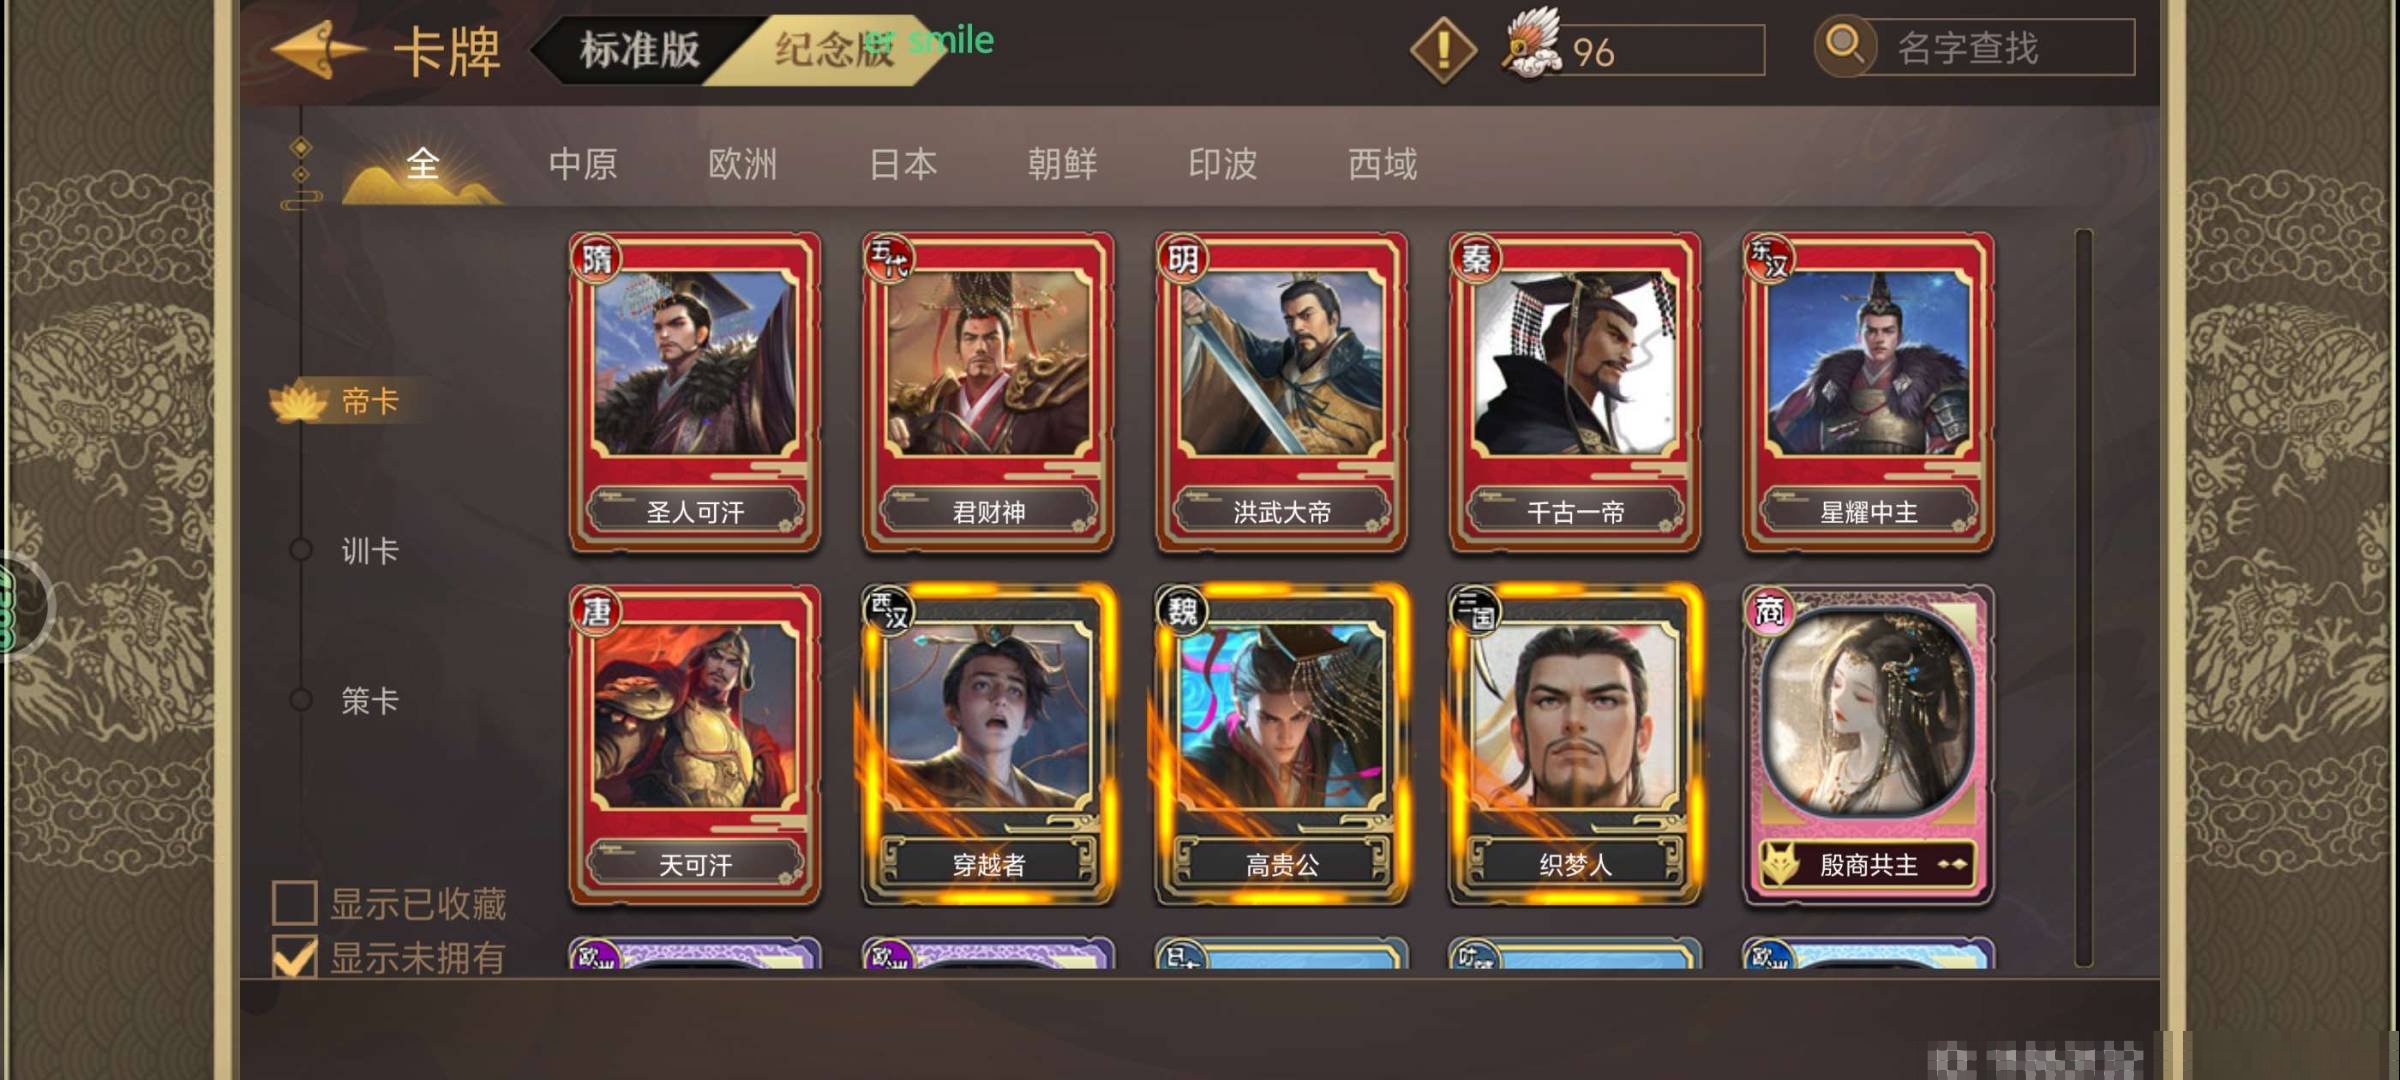This screenshot has width=2400, height=1080.
Task: Tap the feather currency icon showing 96
Action: pos(1531,44)
